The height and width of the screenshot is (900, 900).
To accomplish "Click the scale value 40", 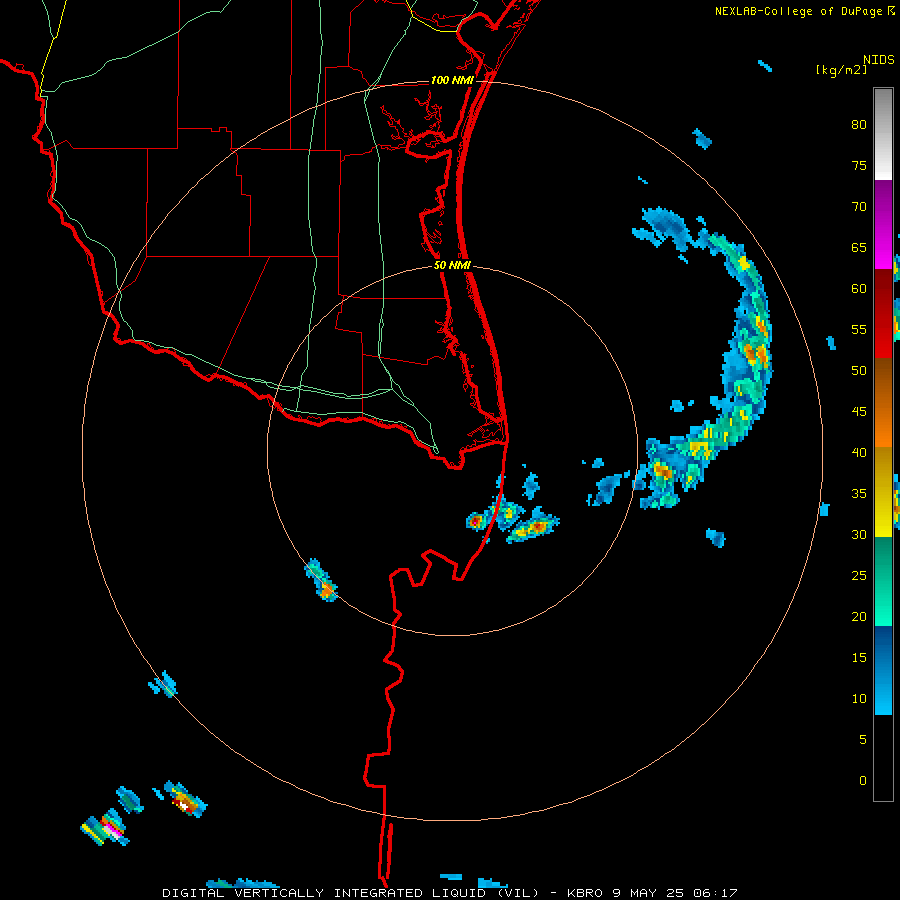I will pyautogui.click(x=859, y=452).
